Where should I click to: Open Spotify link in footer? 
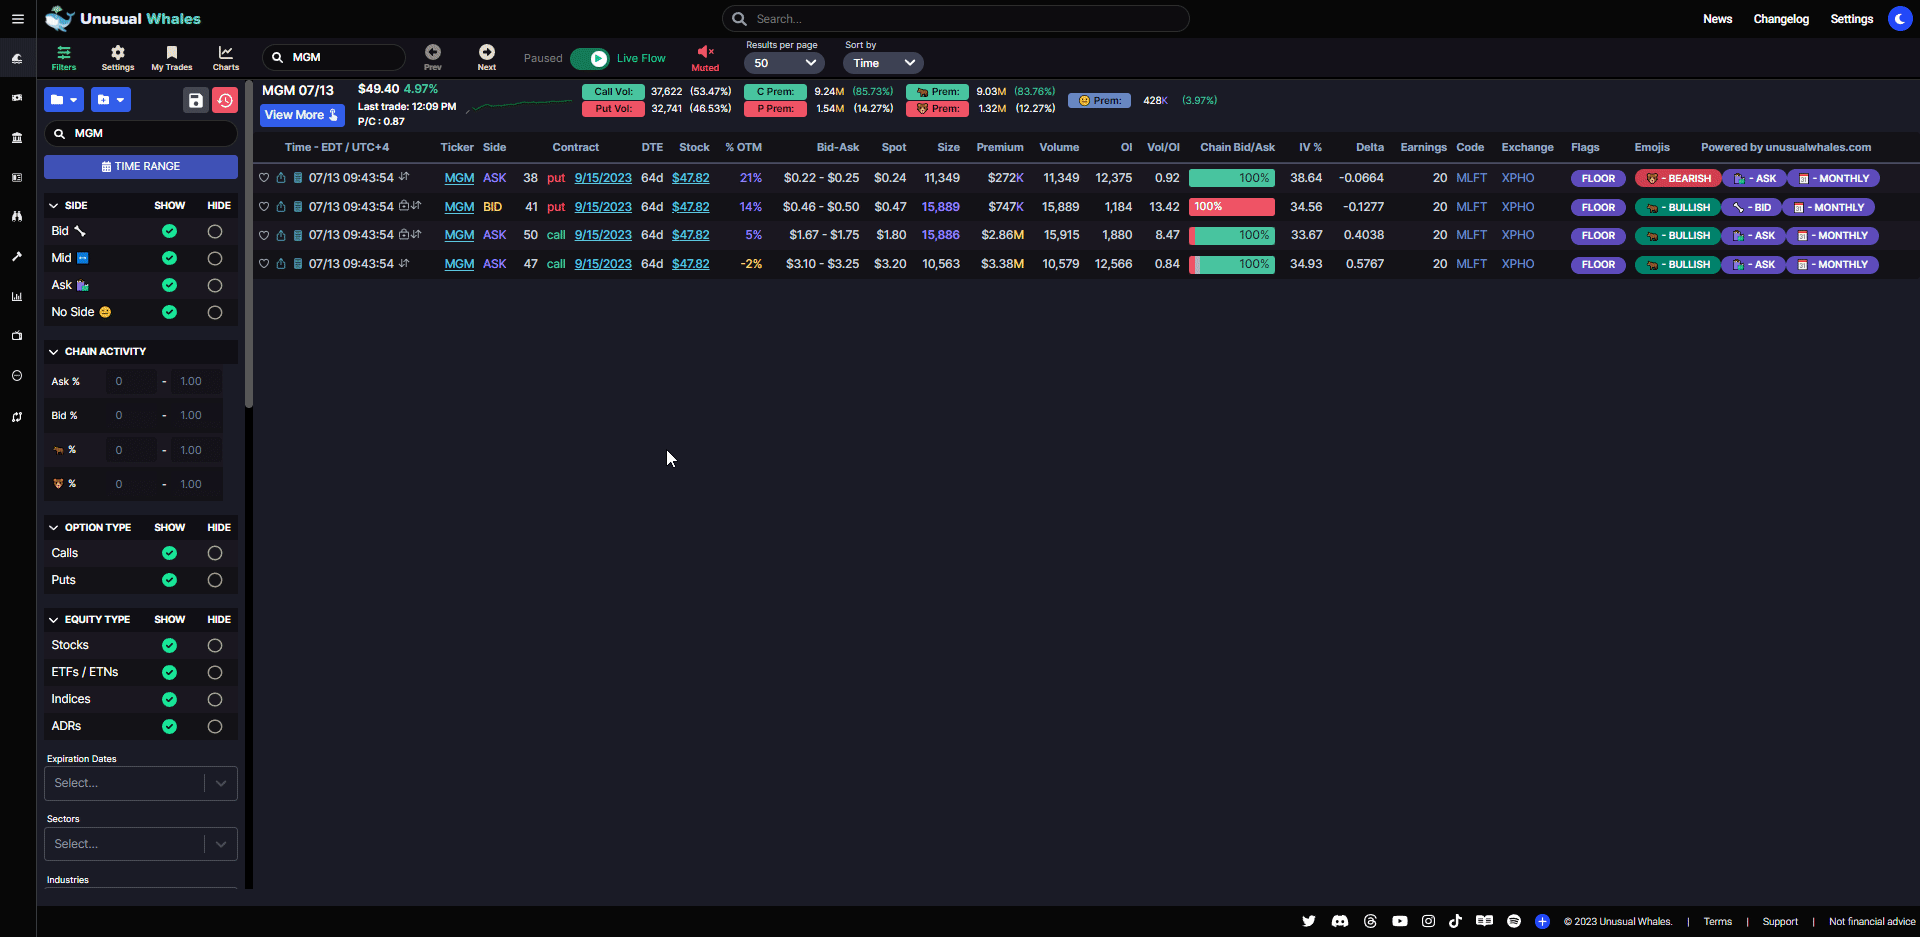(x=1514, y=921)
